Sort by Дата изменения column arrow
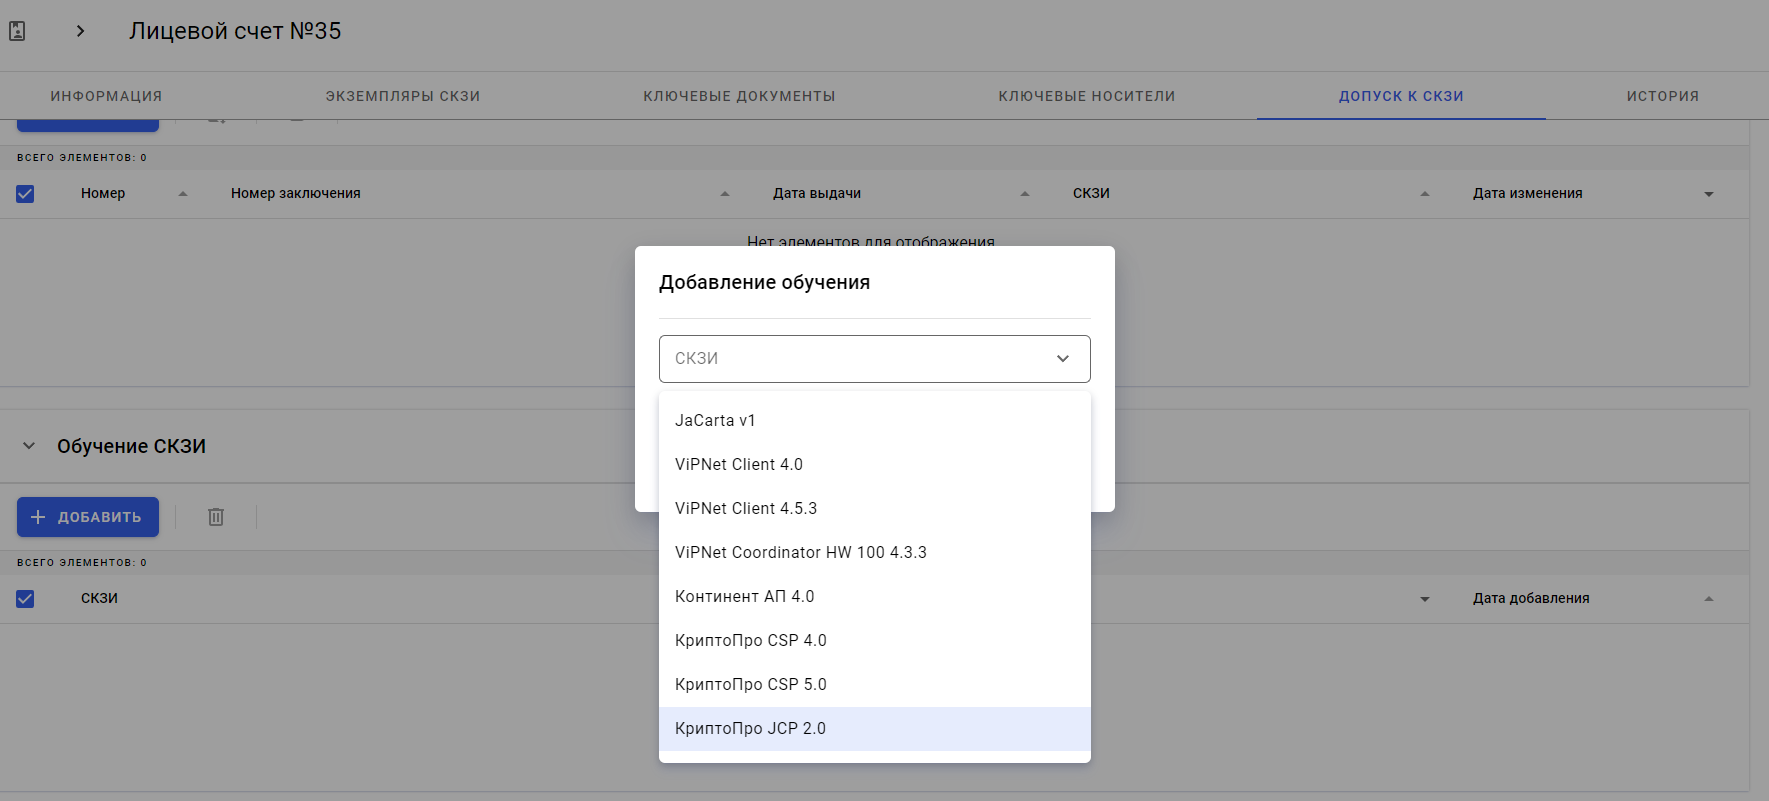 point(1709,194)
